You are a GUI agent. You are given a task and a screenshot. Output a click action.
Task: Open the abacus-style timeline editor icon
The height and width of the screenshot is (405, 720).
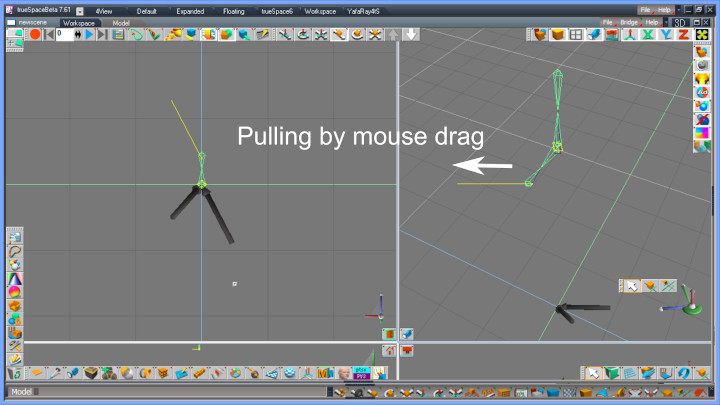pyautogui.click(x=118, y=34)
